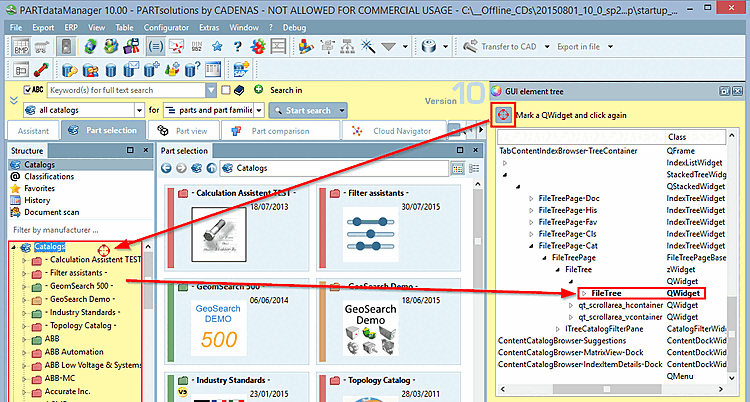Screen dimensions: 750x402
Task: Open the Export in file dropdown arrow
Action: [610, 46]
